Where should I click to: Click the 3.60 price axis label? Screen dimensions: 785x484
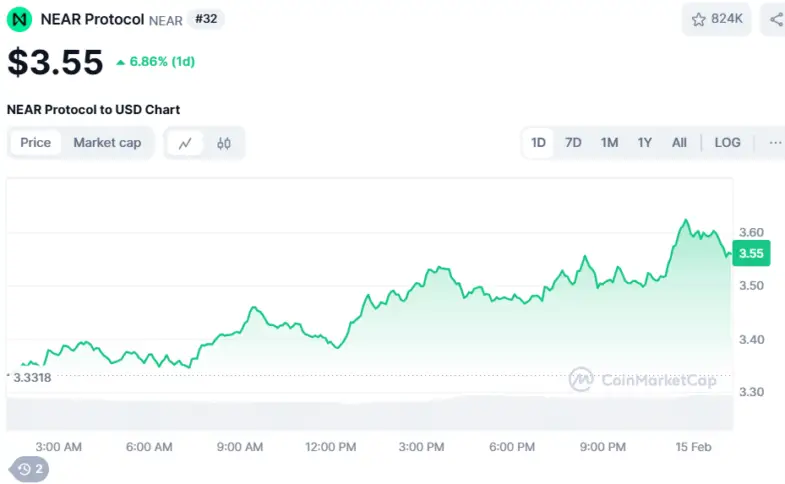[x=751, y=232]
